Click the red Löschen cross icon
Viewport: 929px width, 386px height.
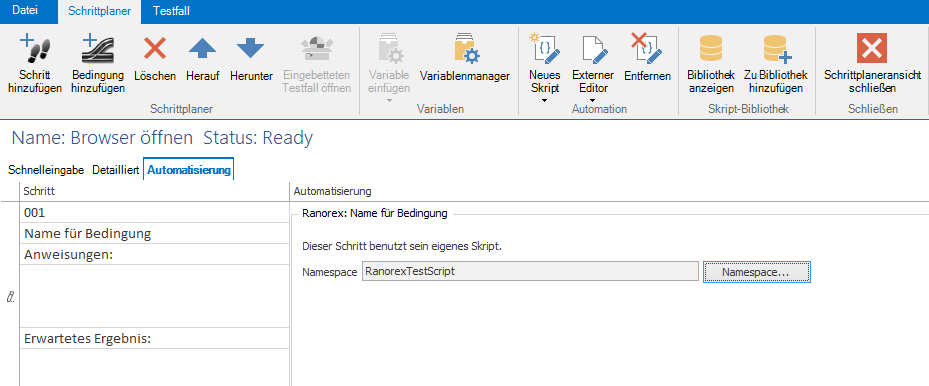tap(155, 48)
